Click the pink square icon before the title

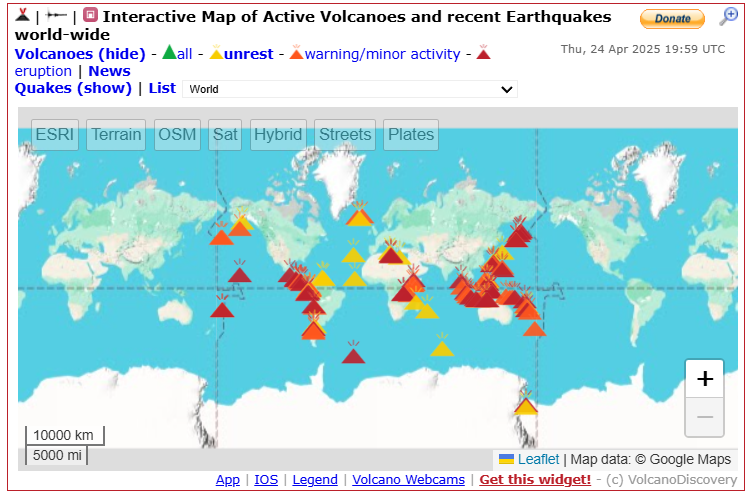coord(90,15)
